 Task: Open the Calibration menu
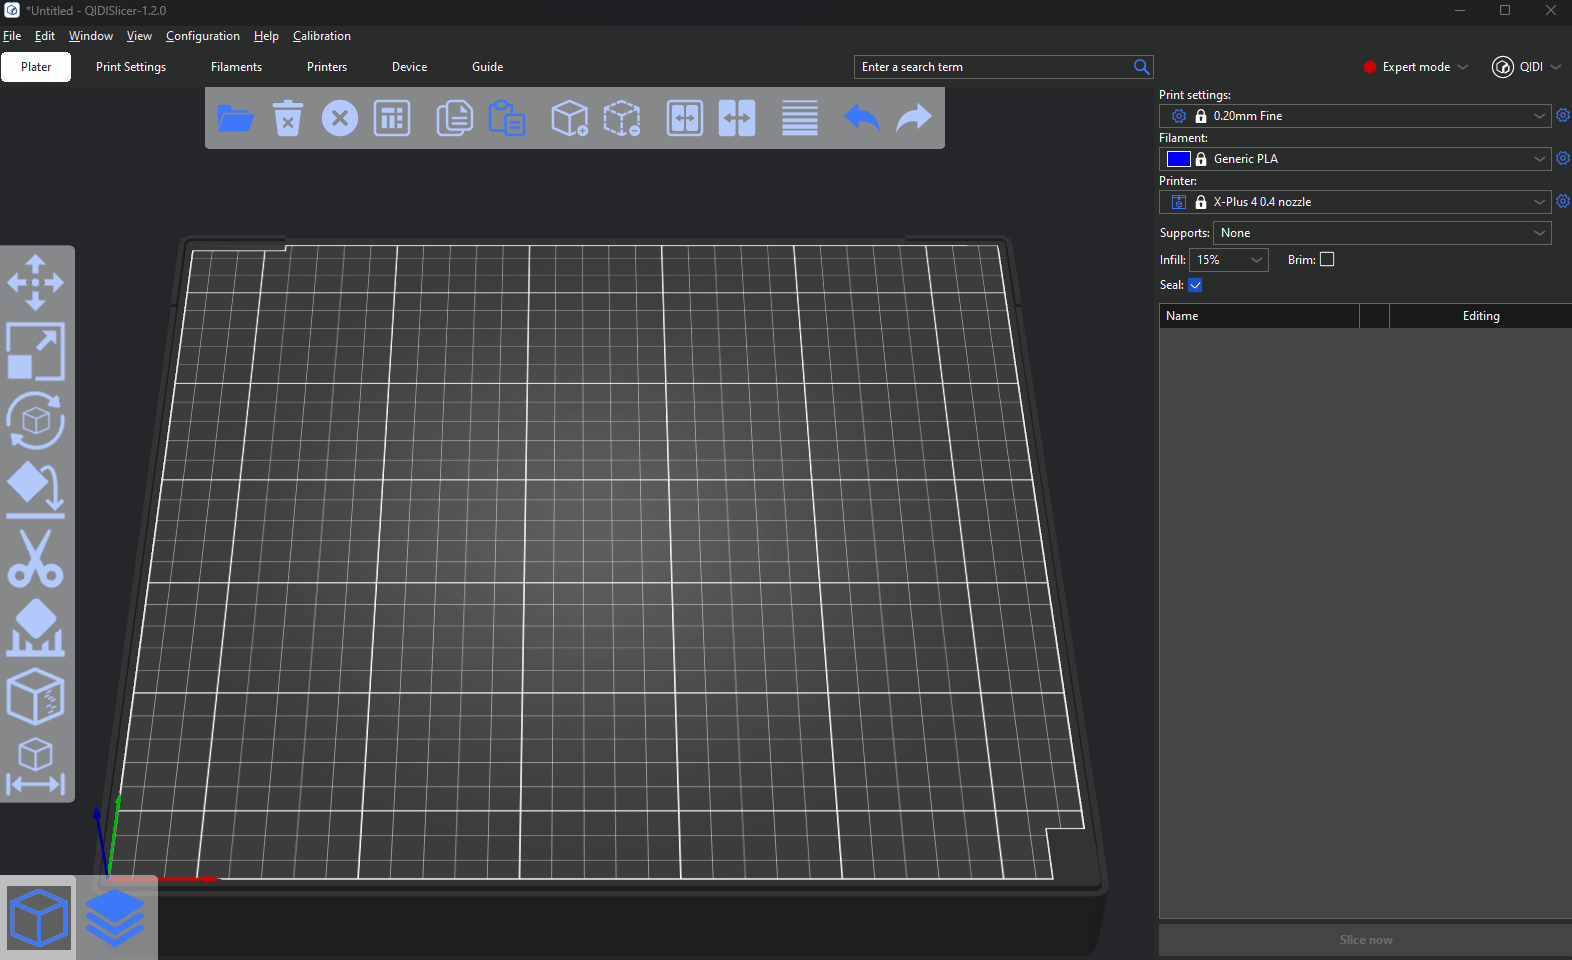pyautogui.click(x=321, y=36)
